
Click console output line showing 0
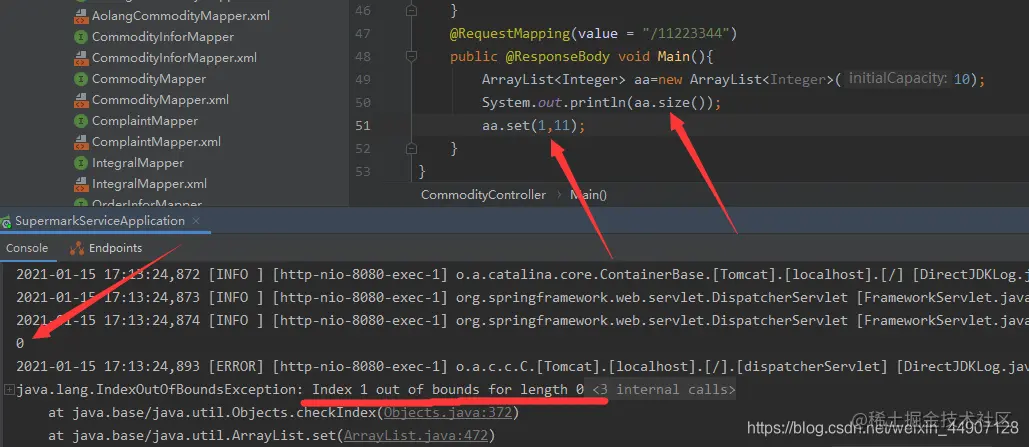tap(20, 343)
